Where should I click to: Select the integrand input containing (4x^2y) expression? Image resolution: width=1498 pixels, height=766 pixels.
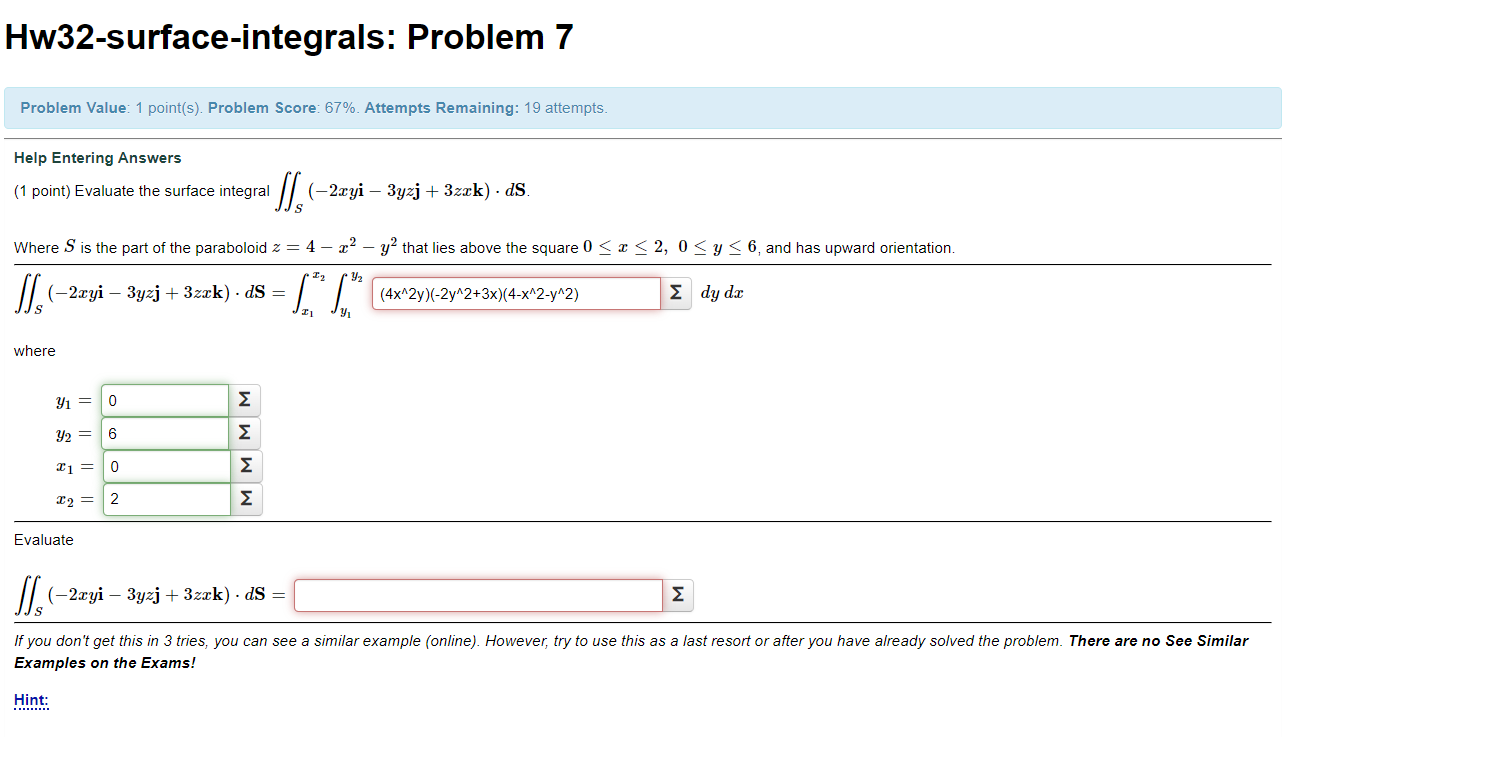(515, 292)
